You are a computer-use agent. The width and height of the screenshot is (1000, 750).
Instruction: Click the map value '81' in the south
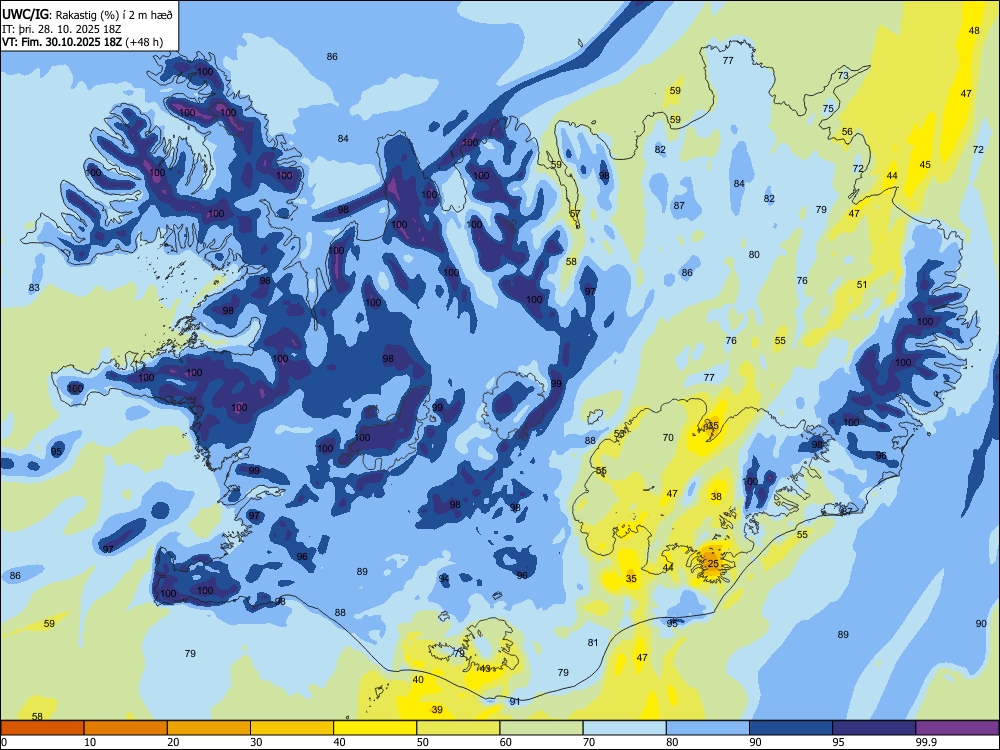click(x=593, y=642)
